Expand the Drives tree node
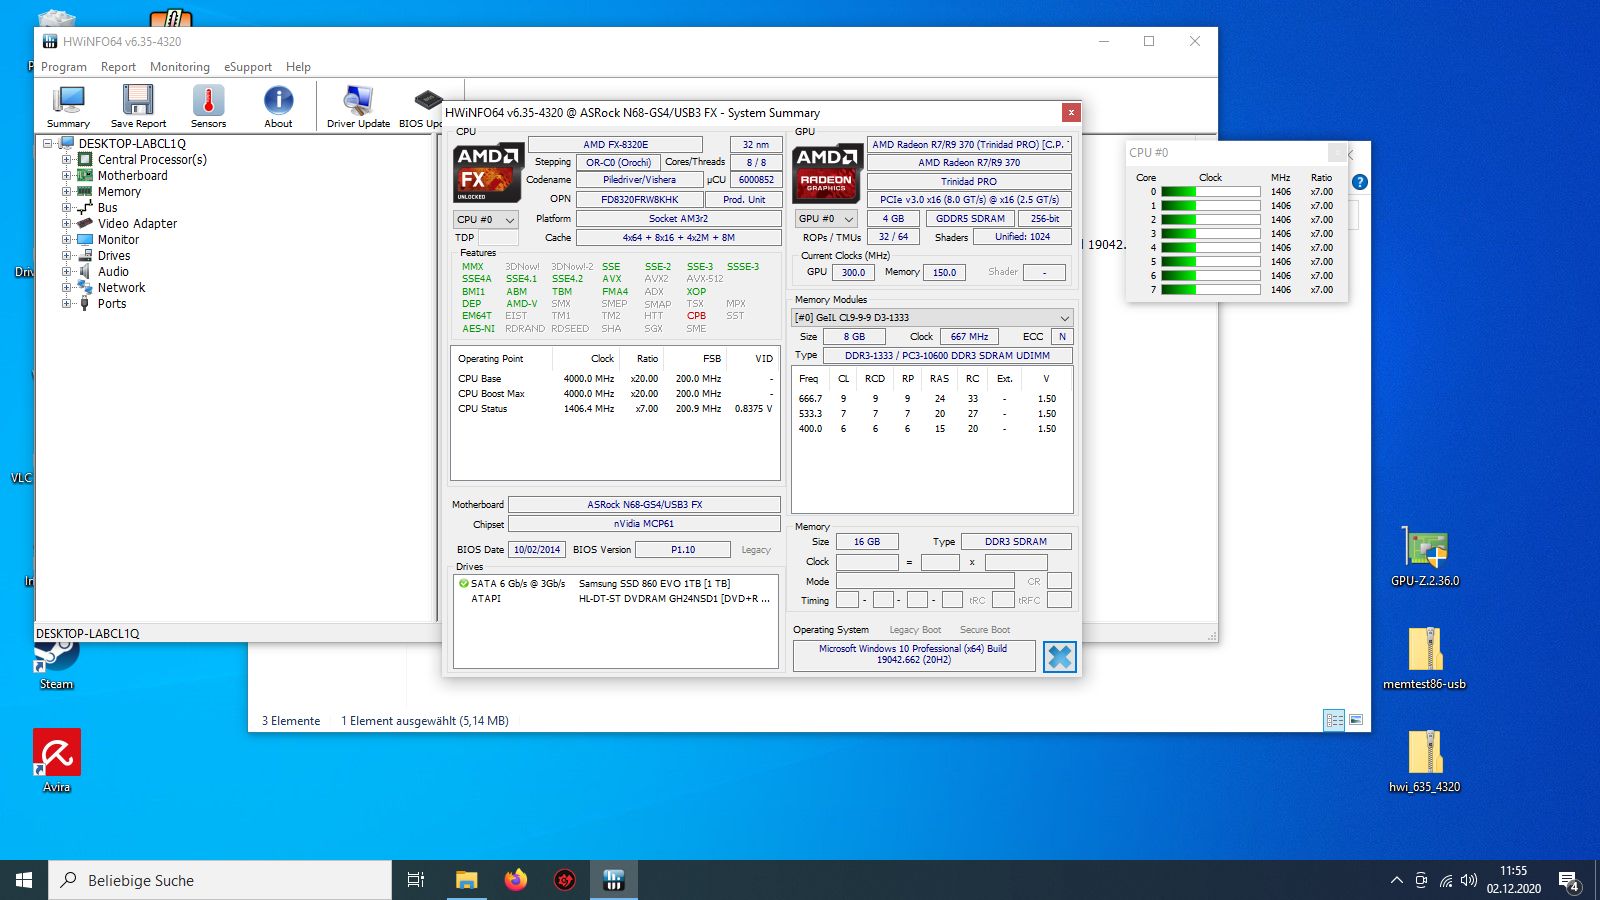The height and width of the screenshot is (900, 1600). click(x=67, y=256)
